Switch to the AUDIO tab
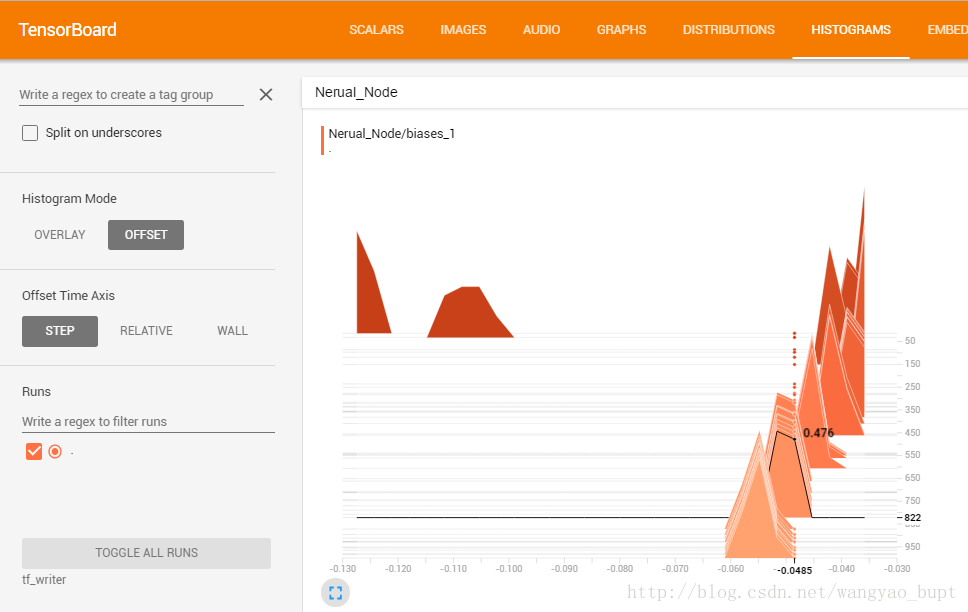The height and width of the screenshot is (612, 968). [x=541, y=30]
